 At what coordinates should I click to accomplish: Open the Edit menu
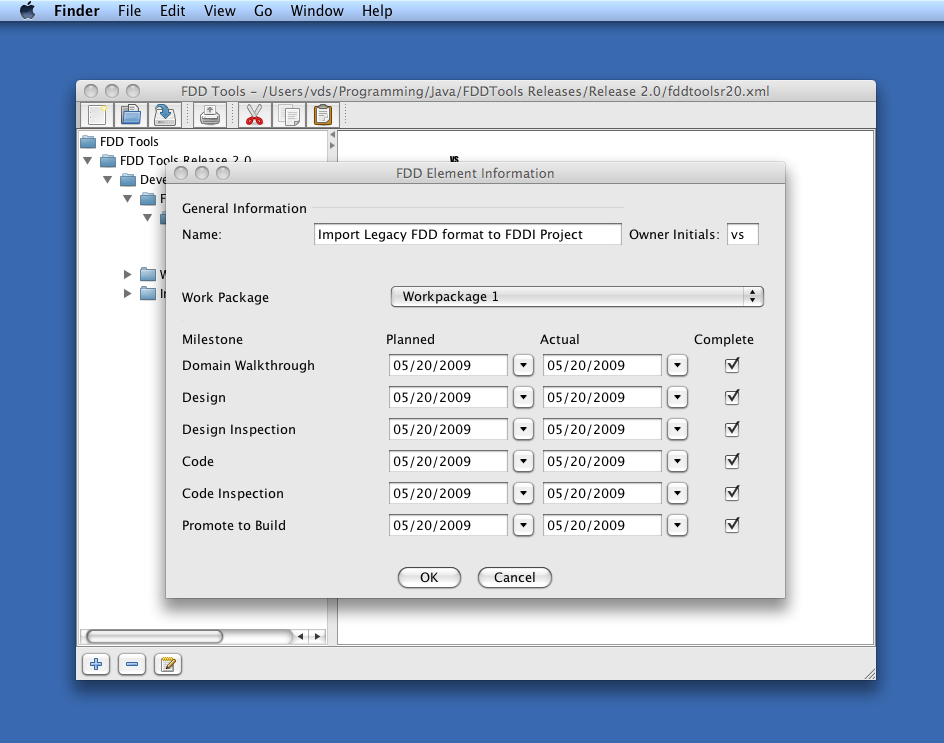click(172, 11)
